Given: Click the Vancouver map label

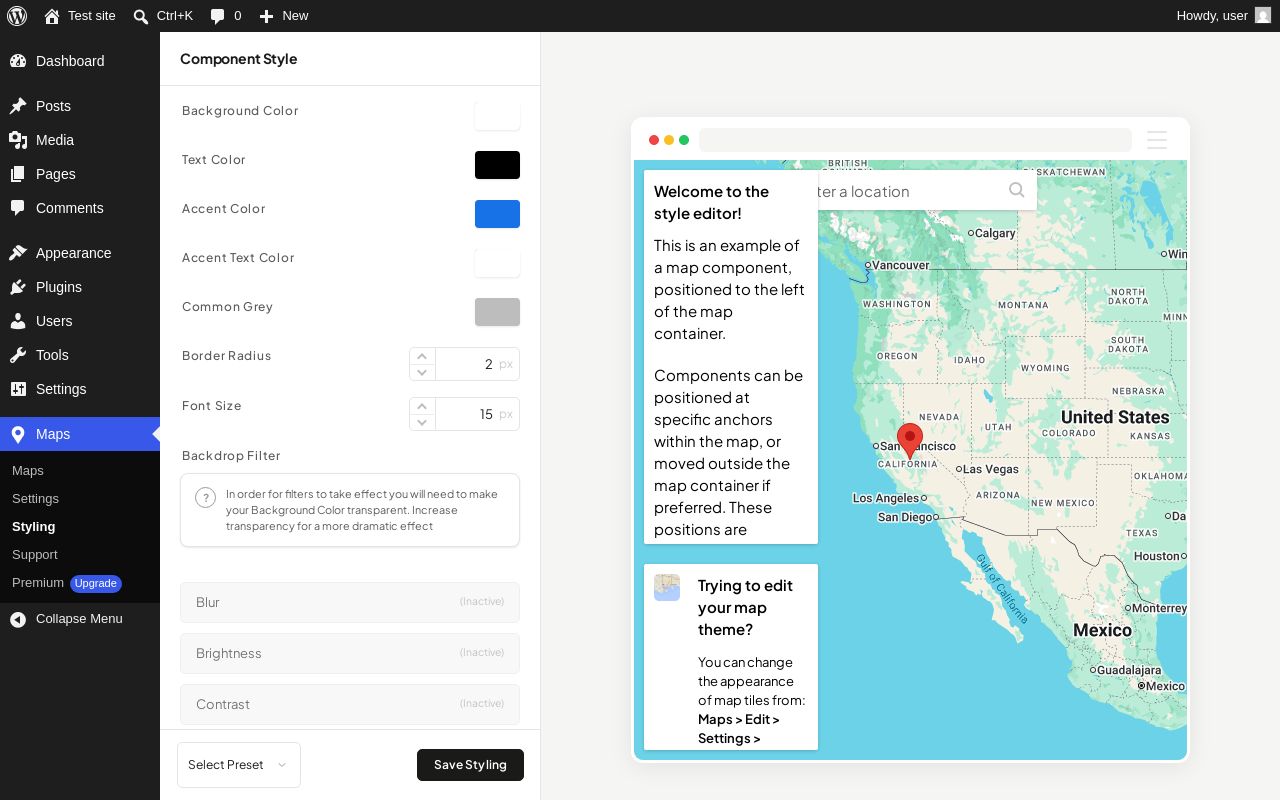Looking at the screenshot, I should (x=901, y=265).
